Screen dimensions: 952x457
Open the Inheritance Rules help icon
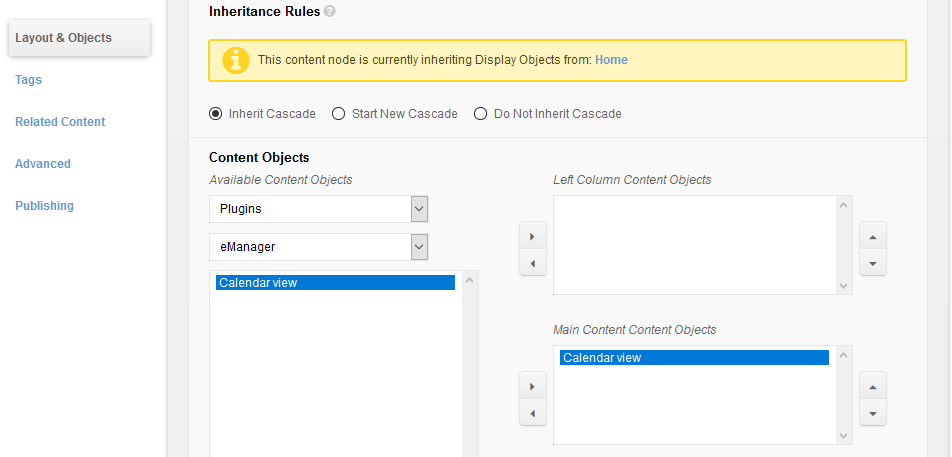pyautogui.click(x=329, y=11)
